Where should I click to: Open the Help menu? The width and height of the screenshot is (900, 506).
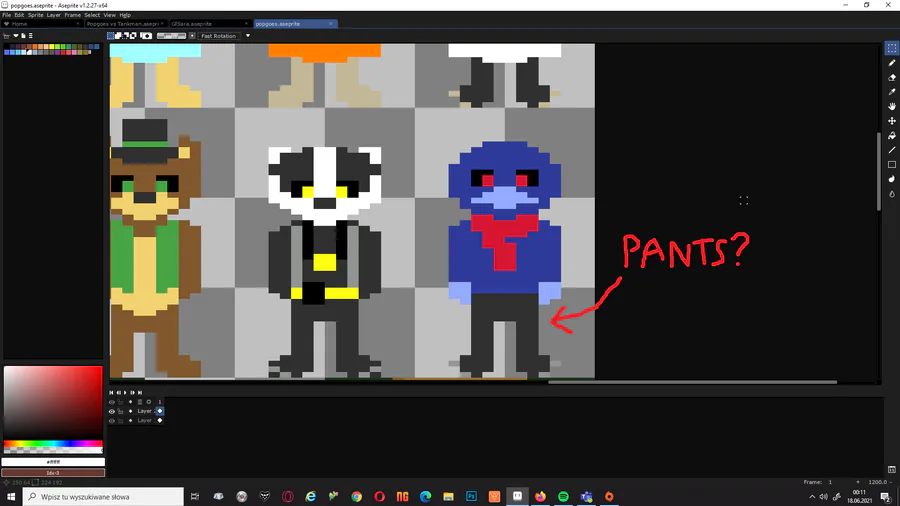pyautogui.click(x=125, y=15)
